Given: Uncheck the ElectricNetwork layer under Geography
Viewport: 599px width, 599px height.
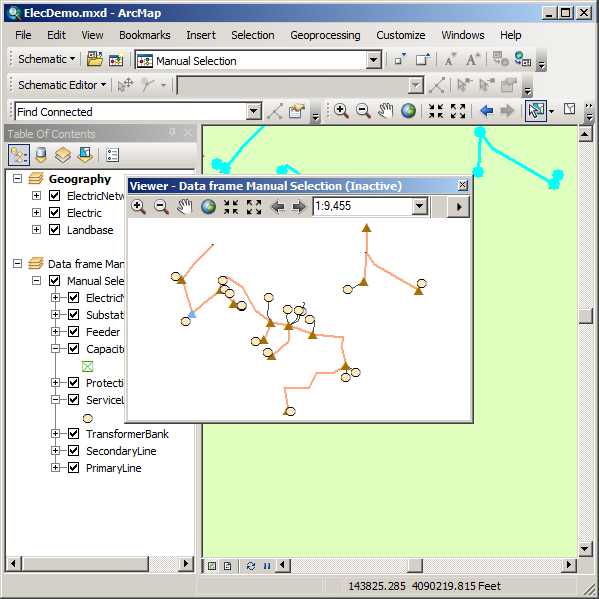Looking at the screenshot, I should click(x=55, y=196).
